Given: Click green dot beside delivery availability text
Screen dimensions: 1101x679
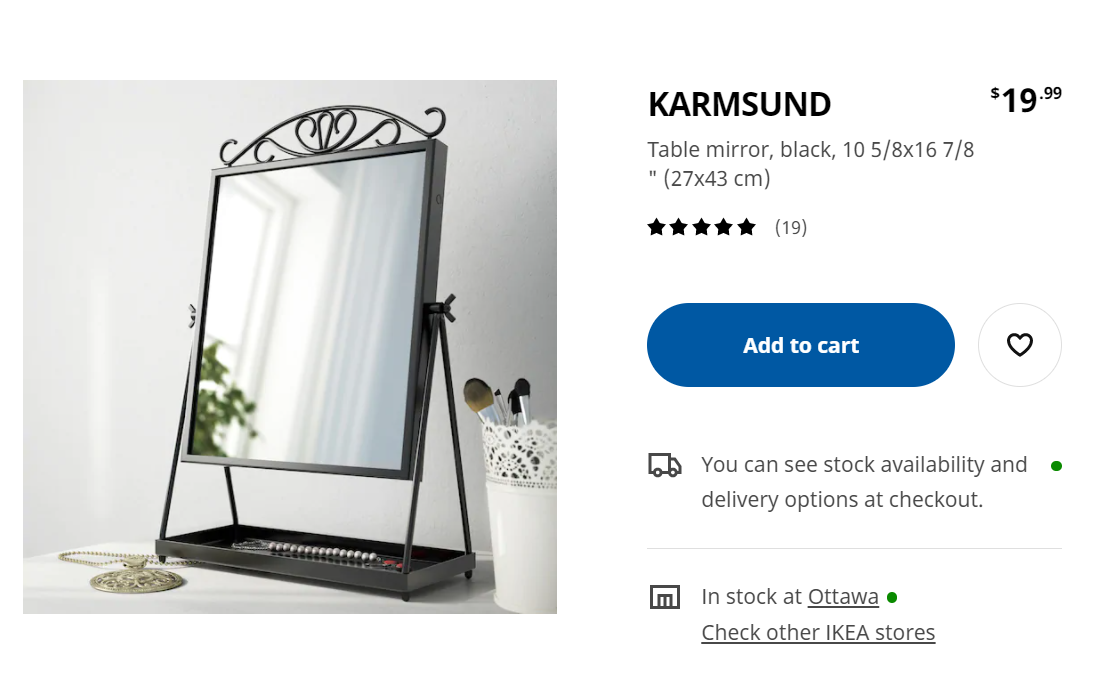Looking at the screenshot, I should point(1056,466).
